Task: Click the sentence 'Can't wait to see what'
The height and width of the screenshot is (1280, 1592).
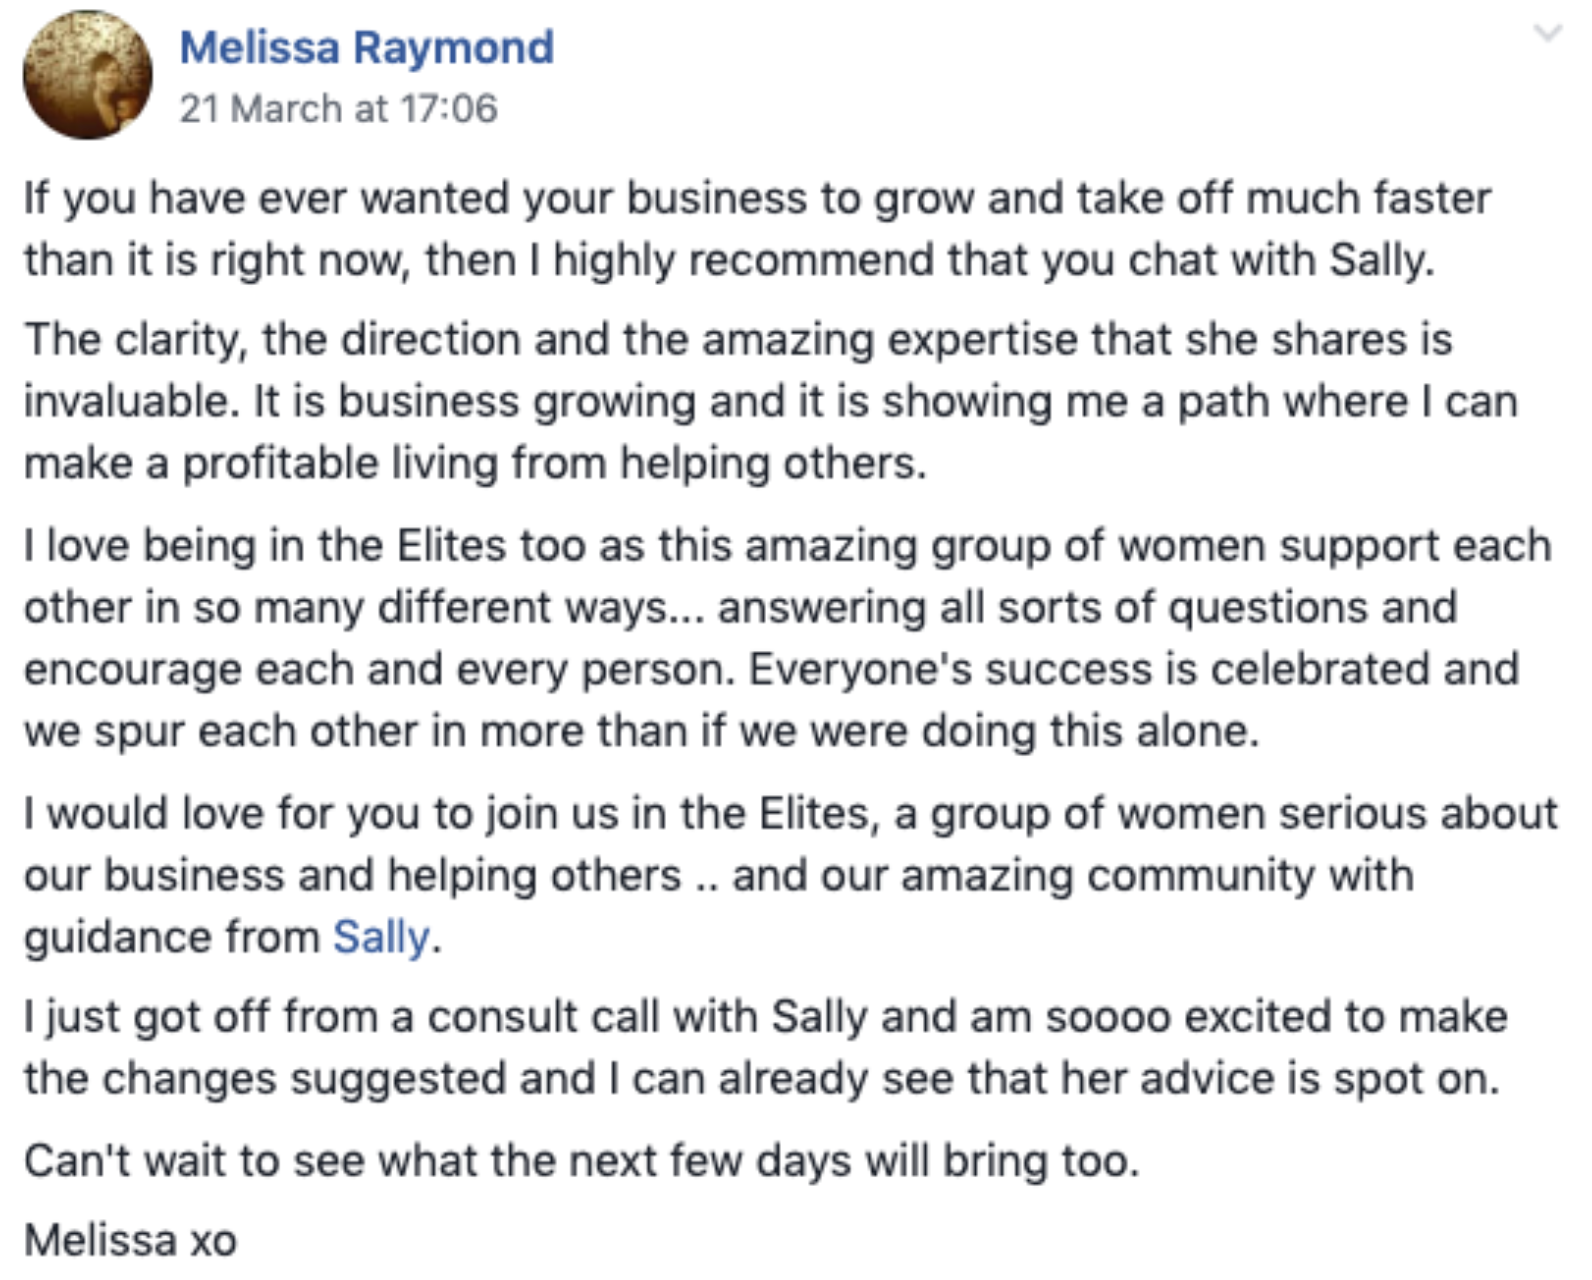Action: (x=581, y=1161)
